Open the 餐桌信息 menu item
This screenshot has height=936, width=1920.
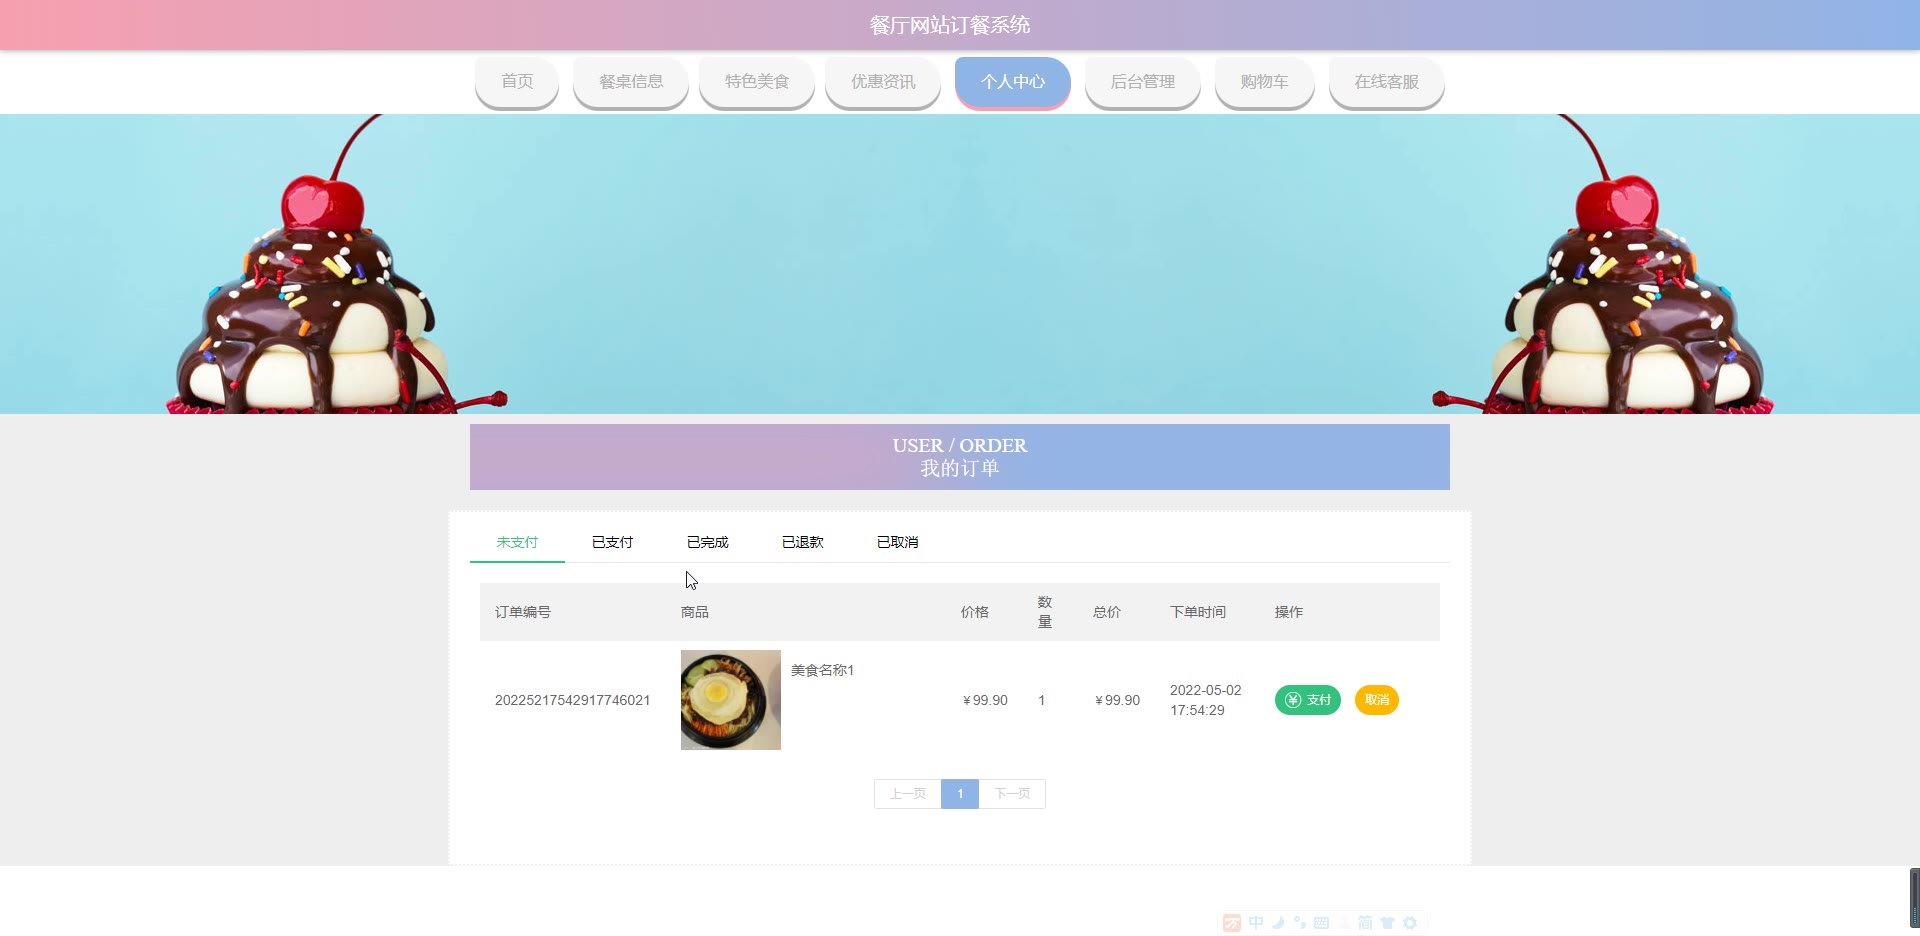pos(631,82)
